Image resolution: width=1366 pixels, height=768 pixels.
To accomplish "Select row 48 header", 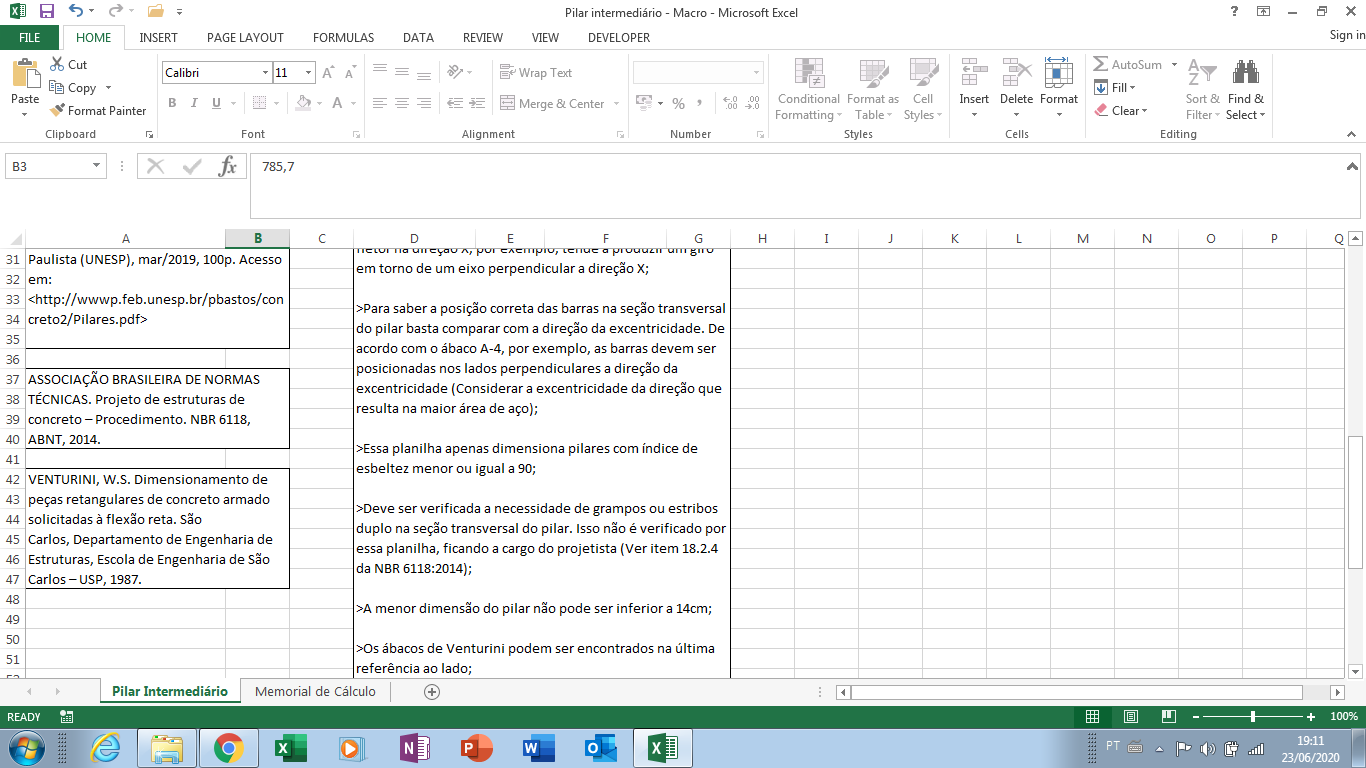I will (13, 599).
